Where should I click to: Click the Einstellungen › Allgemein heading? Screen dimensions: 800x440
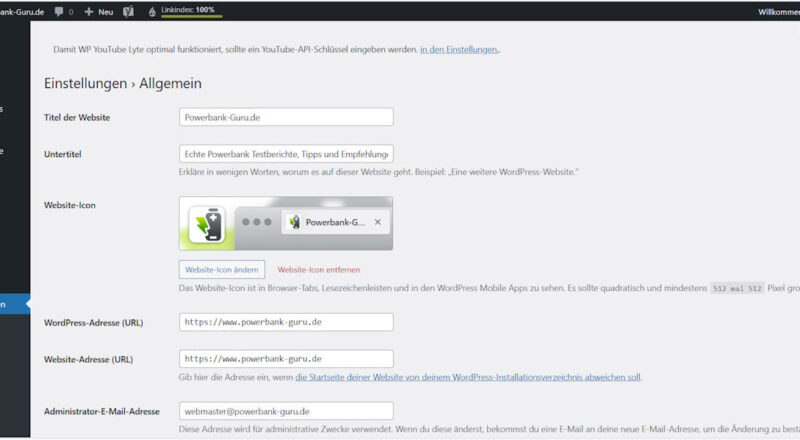click(x=123, y=83)
